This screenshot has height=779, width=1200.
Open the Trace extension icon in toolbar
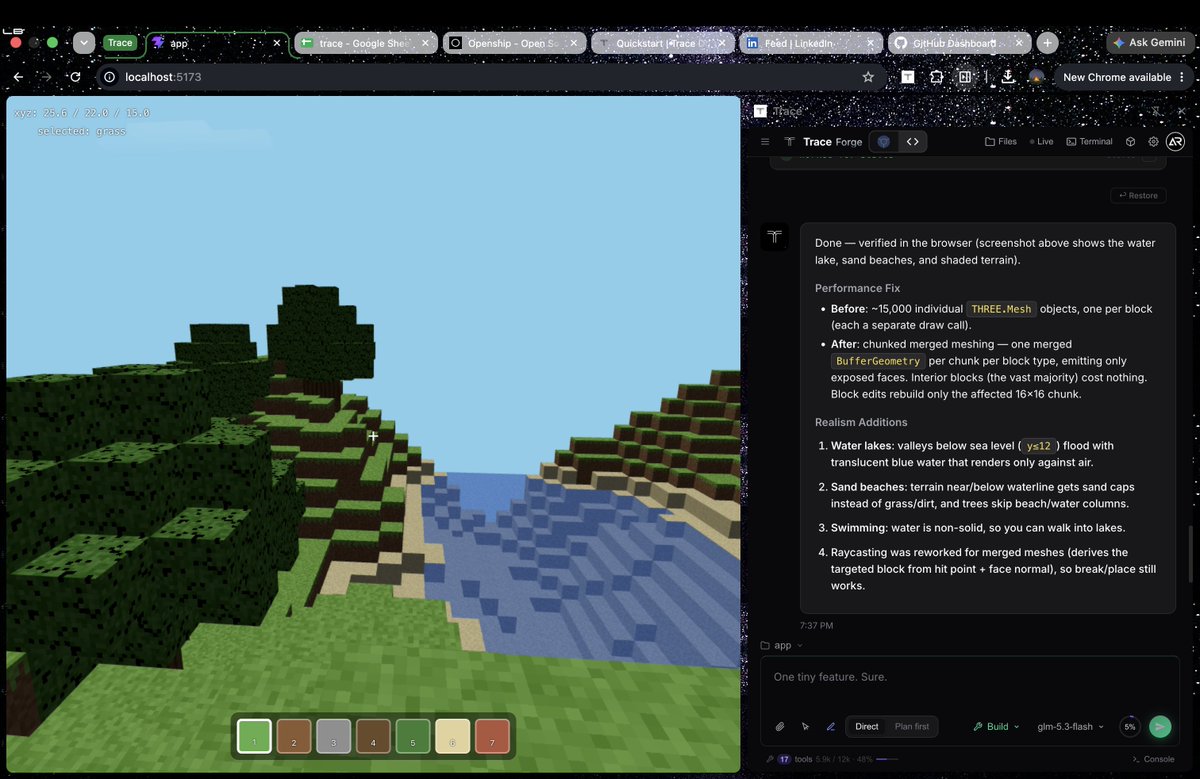pos(907,77)
